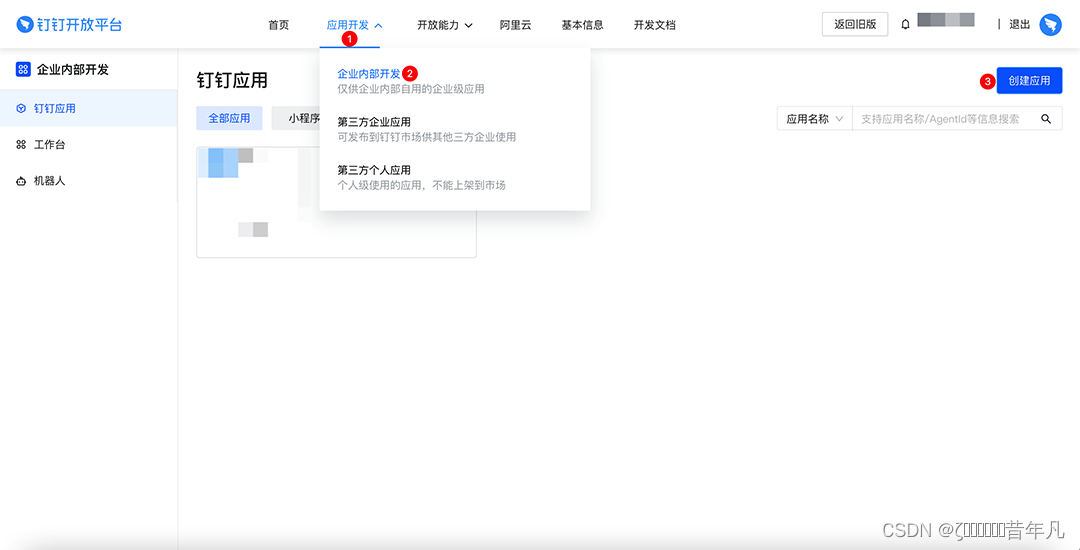Click the 钉钉应用 cube icon in sidebar
This screenshot has width=1080, height=550.
pos(21,108)
